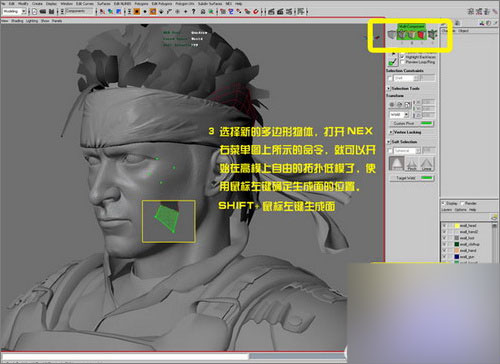Select by hierarchy mode icon

(102, 11)
